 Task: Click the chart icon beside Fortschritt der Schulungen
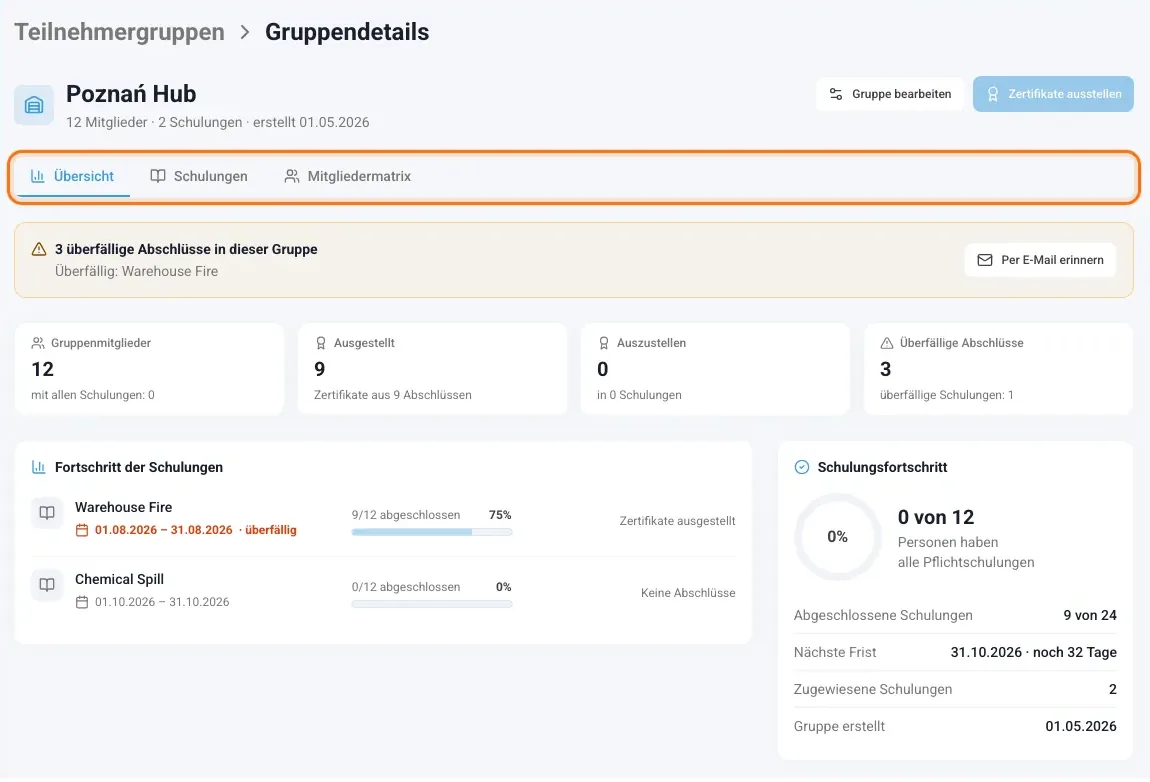pyautogui.click(x=39, y=467)
